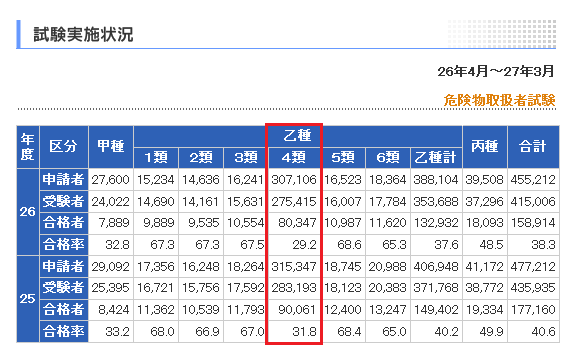Click the 4類 column header
Image resolution: width=581 pixels, height=363 pixels.
(x=294, y=158)
